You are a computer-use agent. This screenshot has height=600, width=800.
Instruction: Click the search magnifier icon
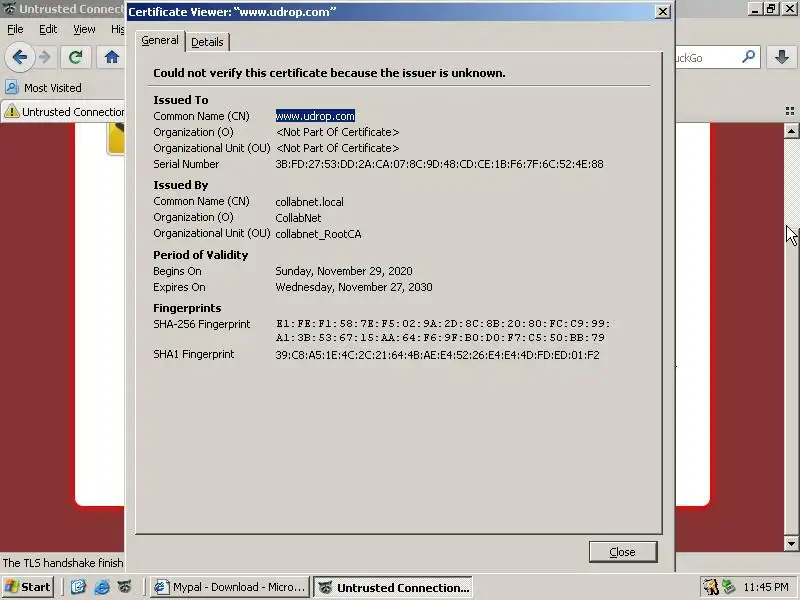pyautogui.click(x=748, y=57)
